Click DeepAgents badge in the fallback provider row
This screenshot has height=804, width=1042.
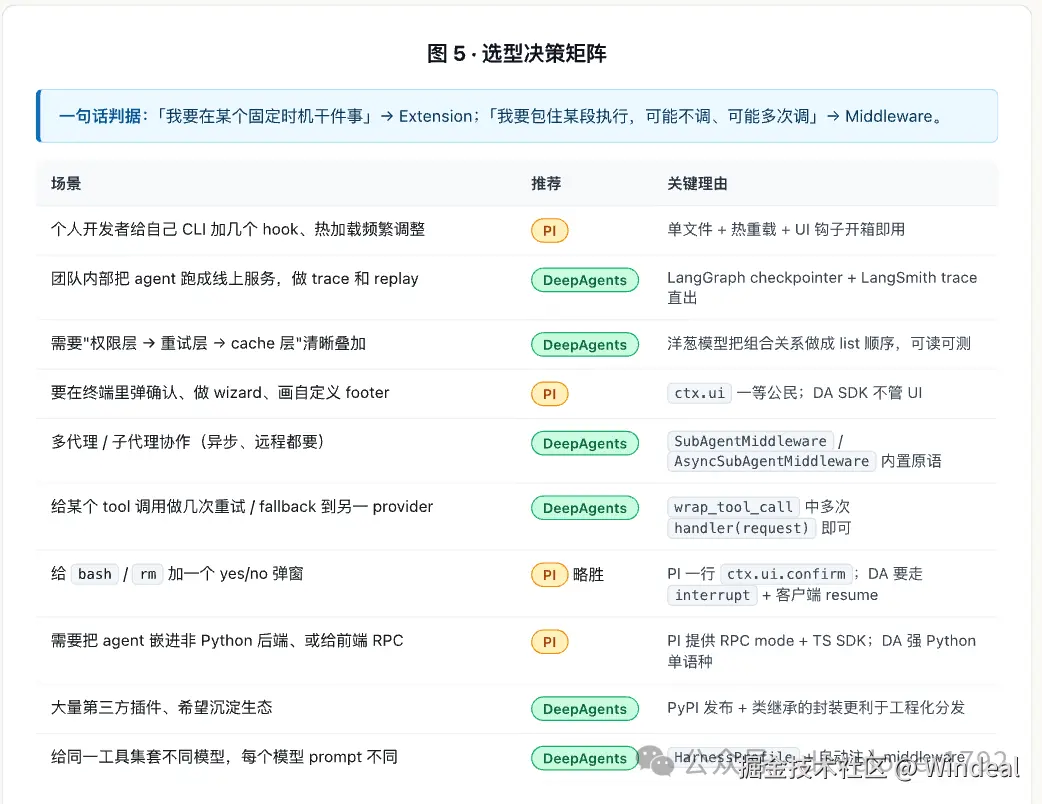(584, 508)
